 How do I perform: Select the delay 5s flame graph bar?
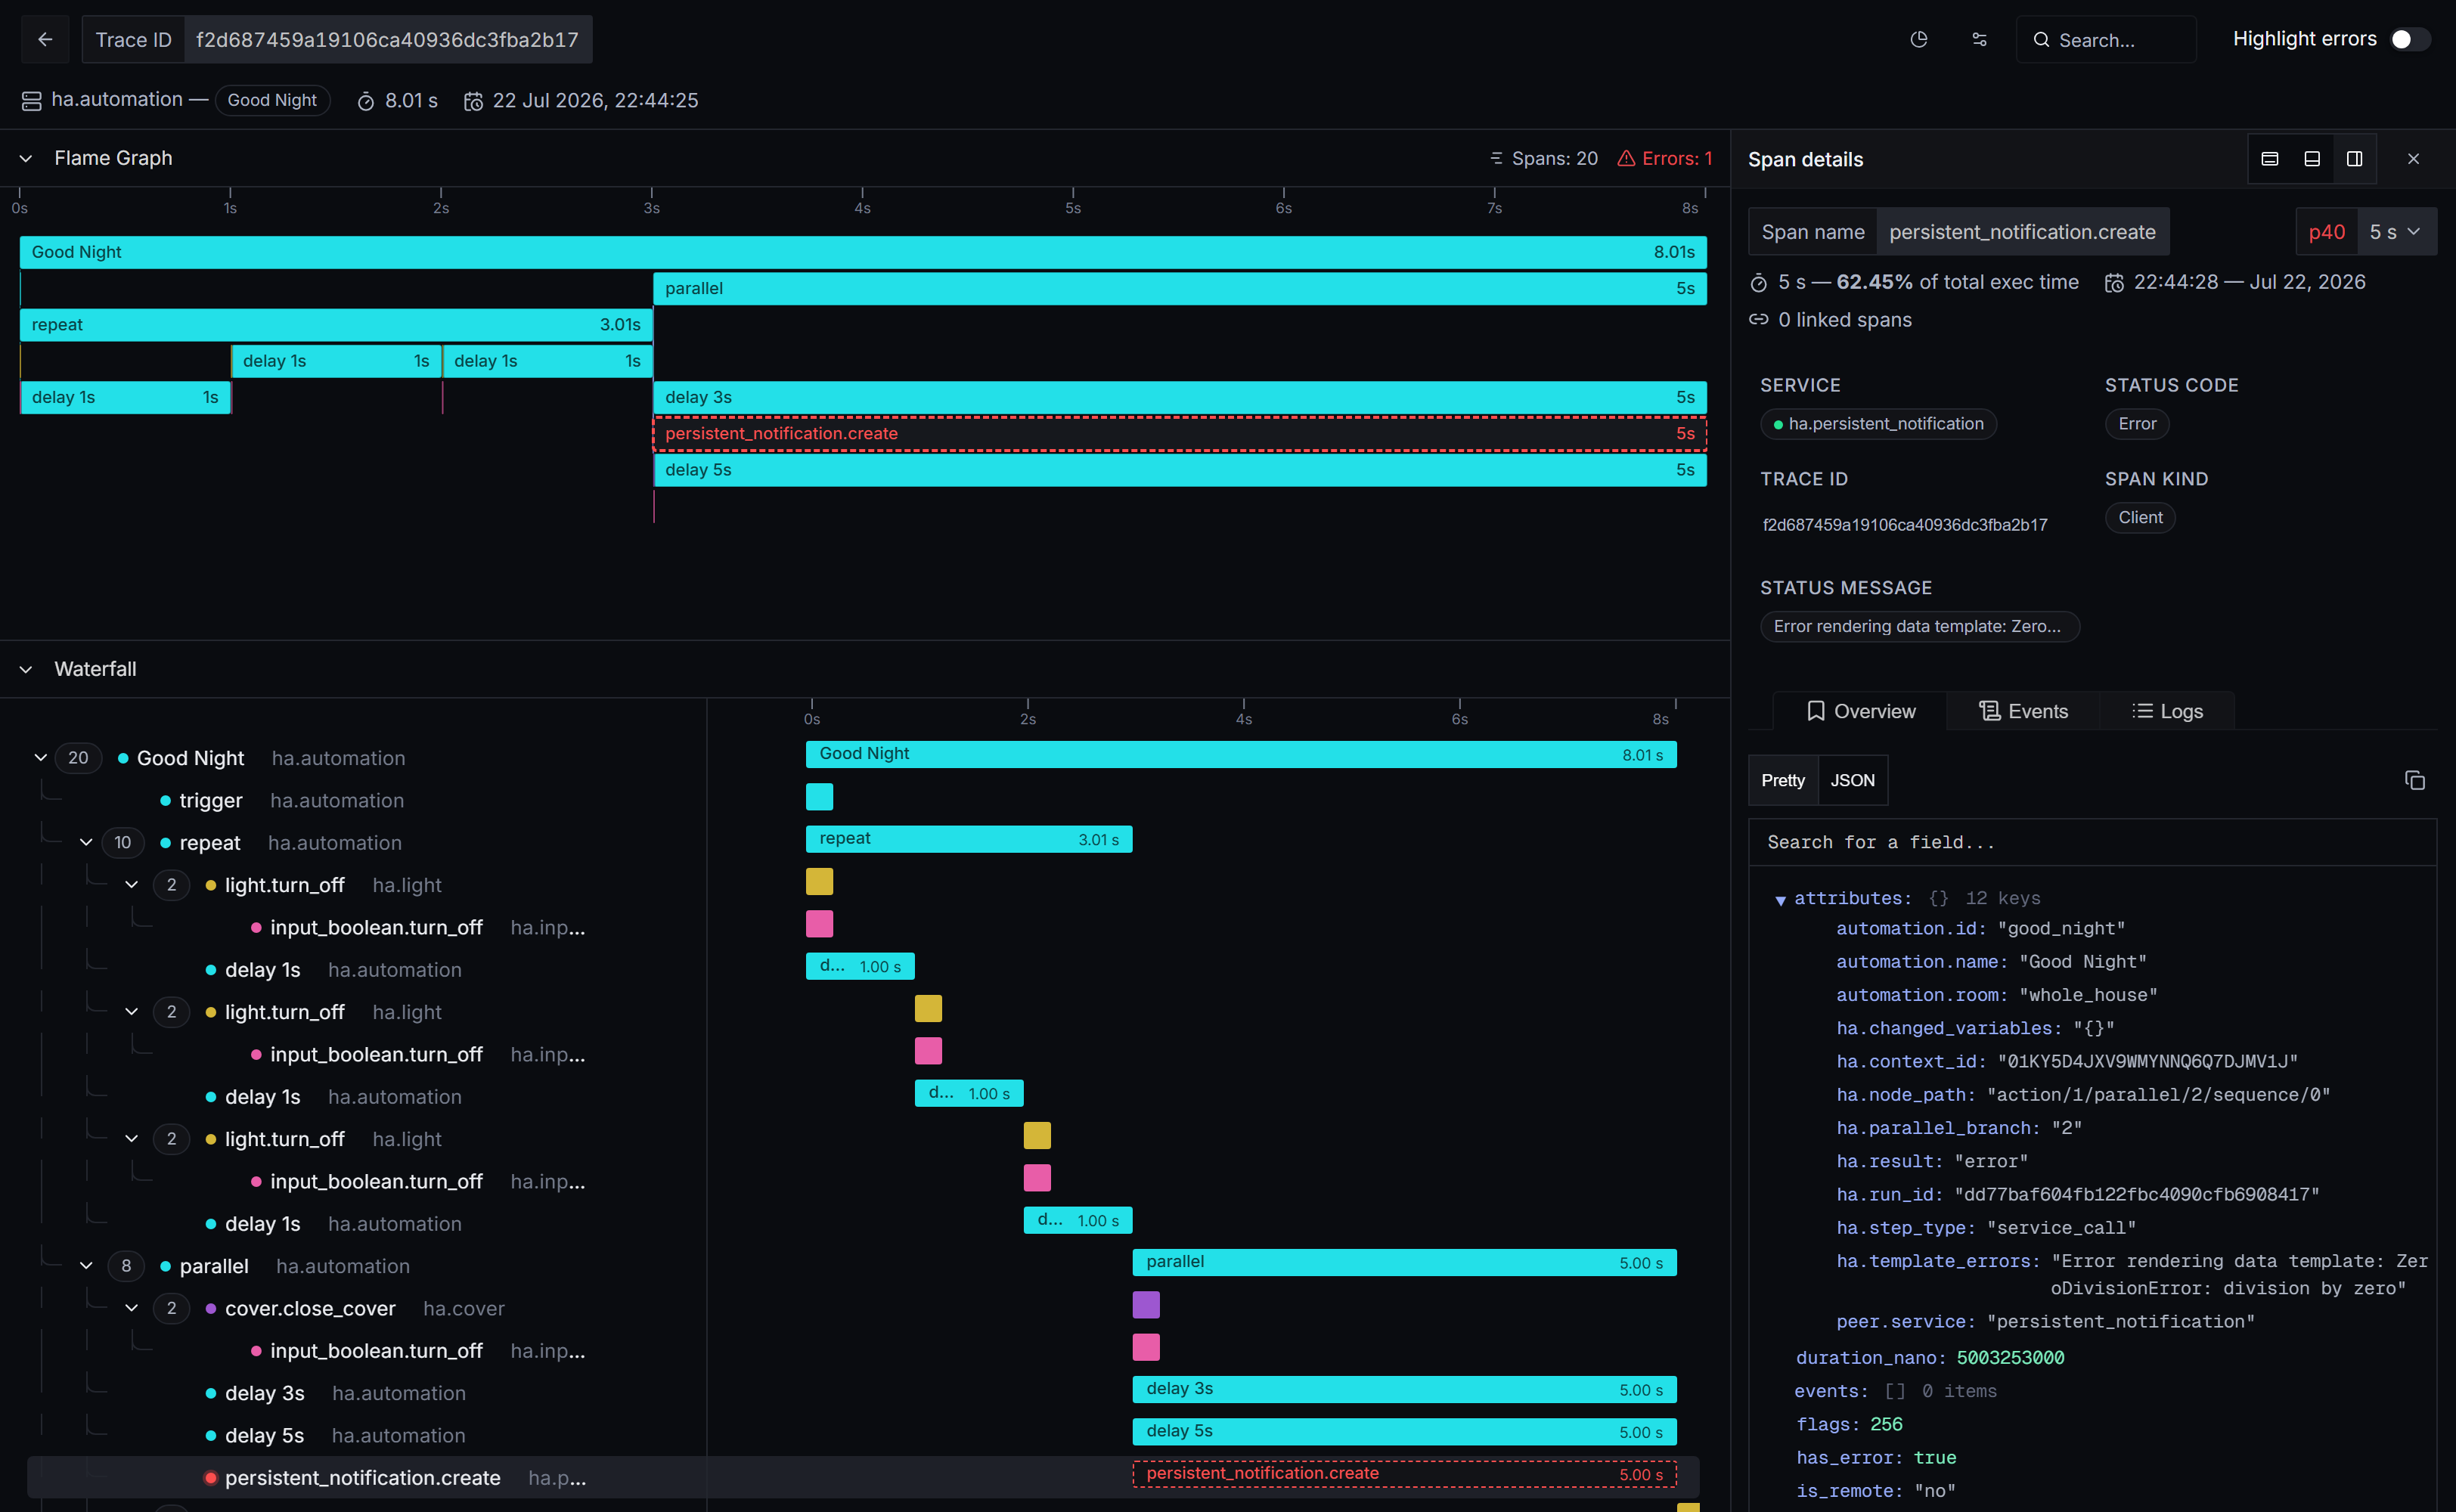pos(1180,469)
